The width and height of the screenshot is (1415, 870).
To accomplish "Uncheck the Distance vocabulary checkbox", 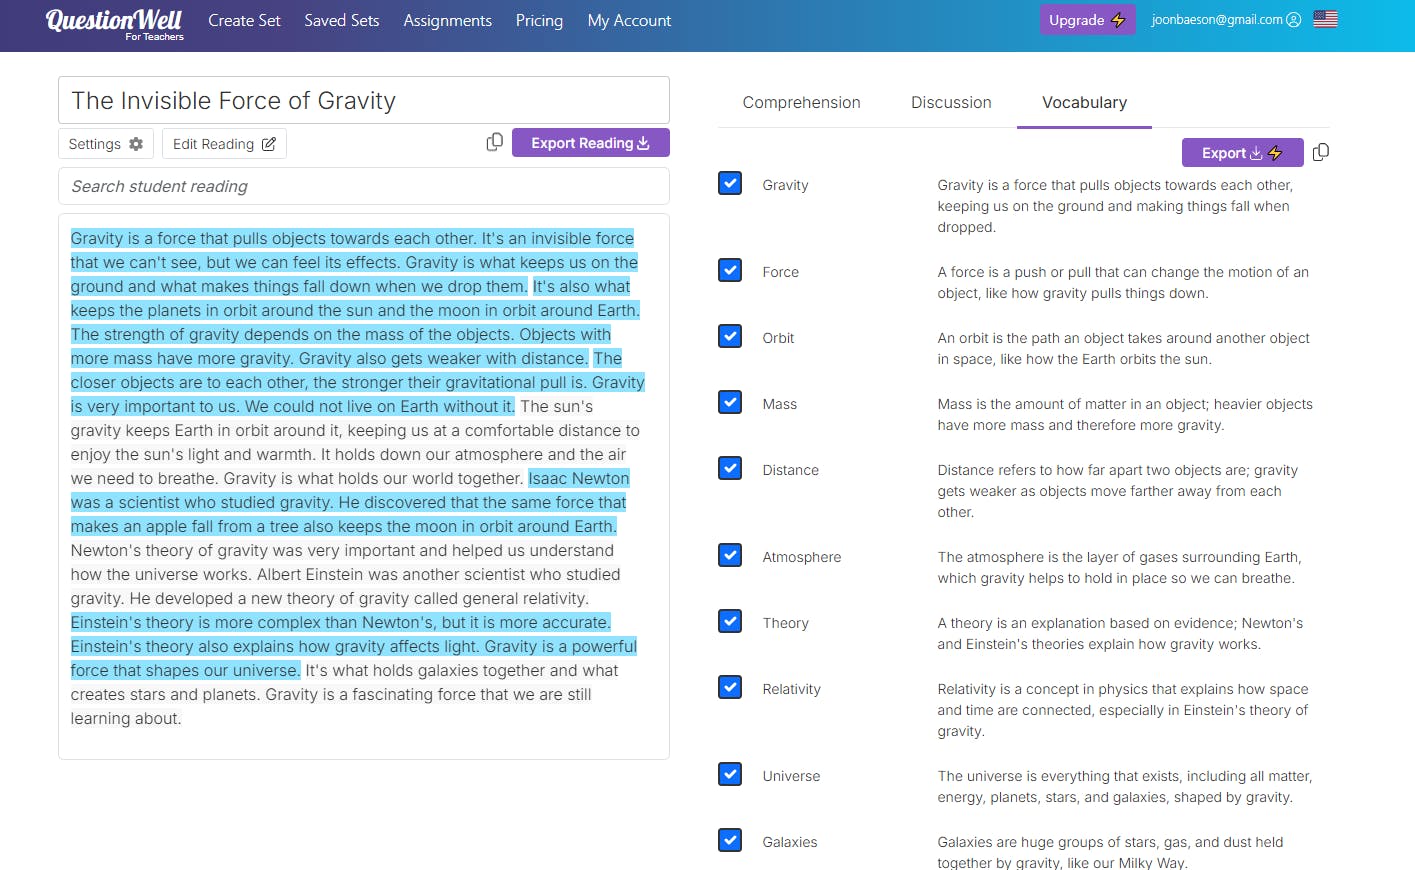I will coord(730,468).
